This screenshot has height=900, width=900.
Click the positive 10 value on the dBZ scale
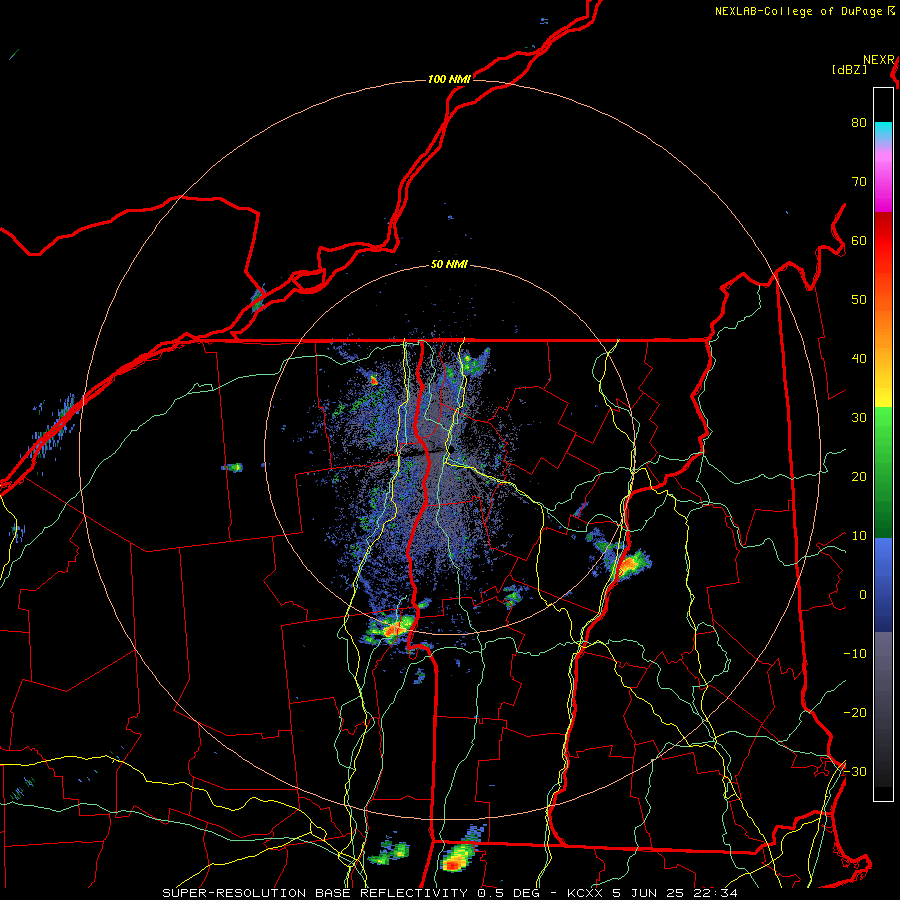click(859, 536)
